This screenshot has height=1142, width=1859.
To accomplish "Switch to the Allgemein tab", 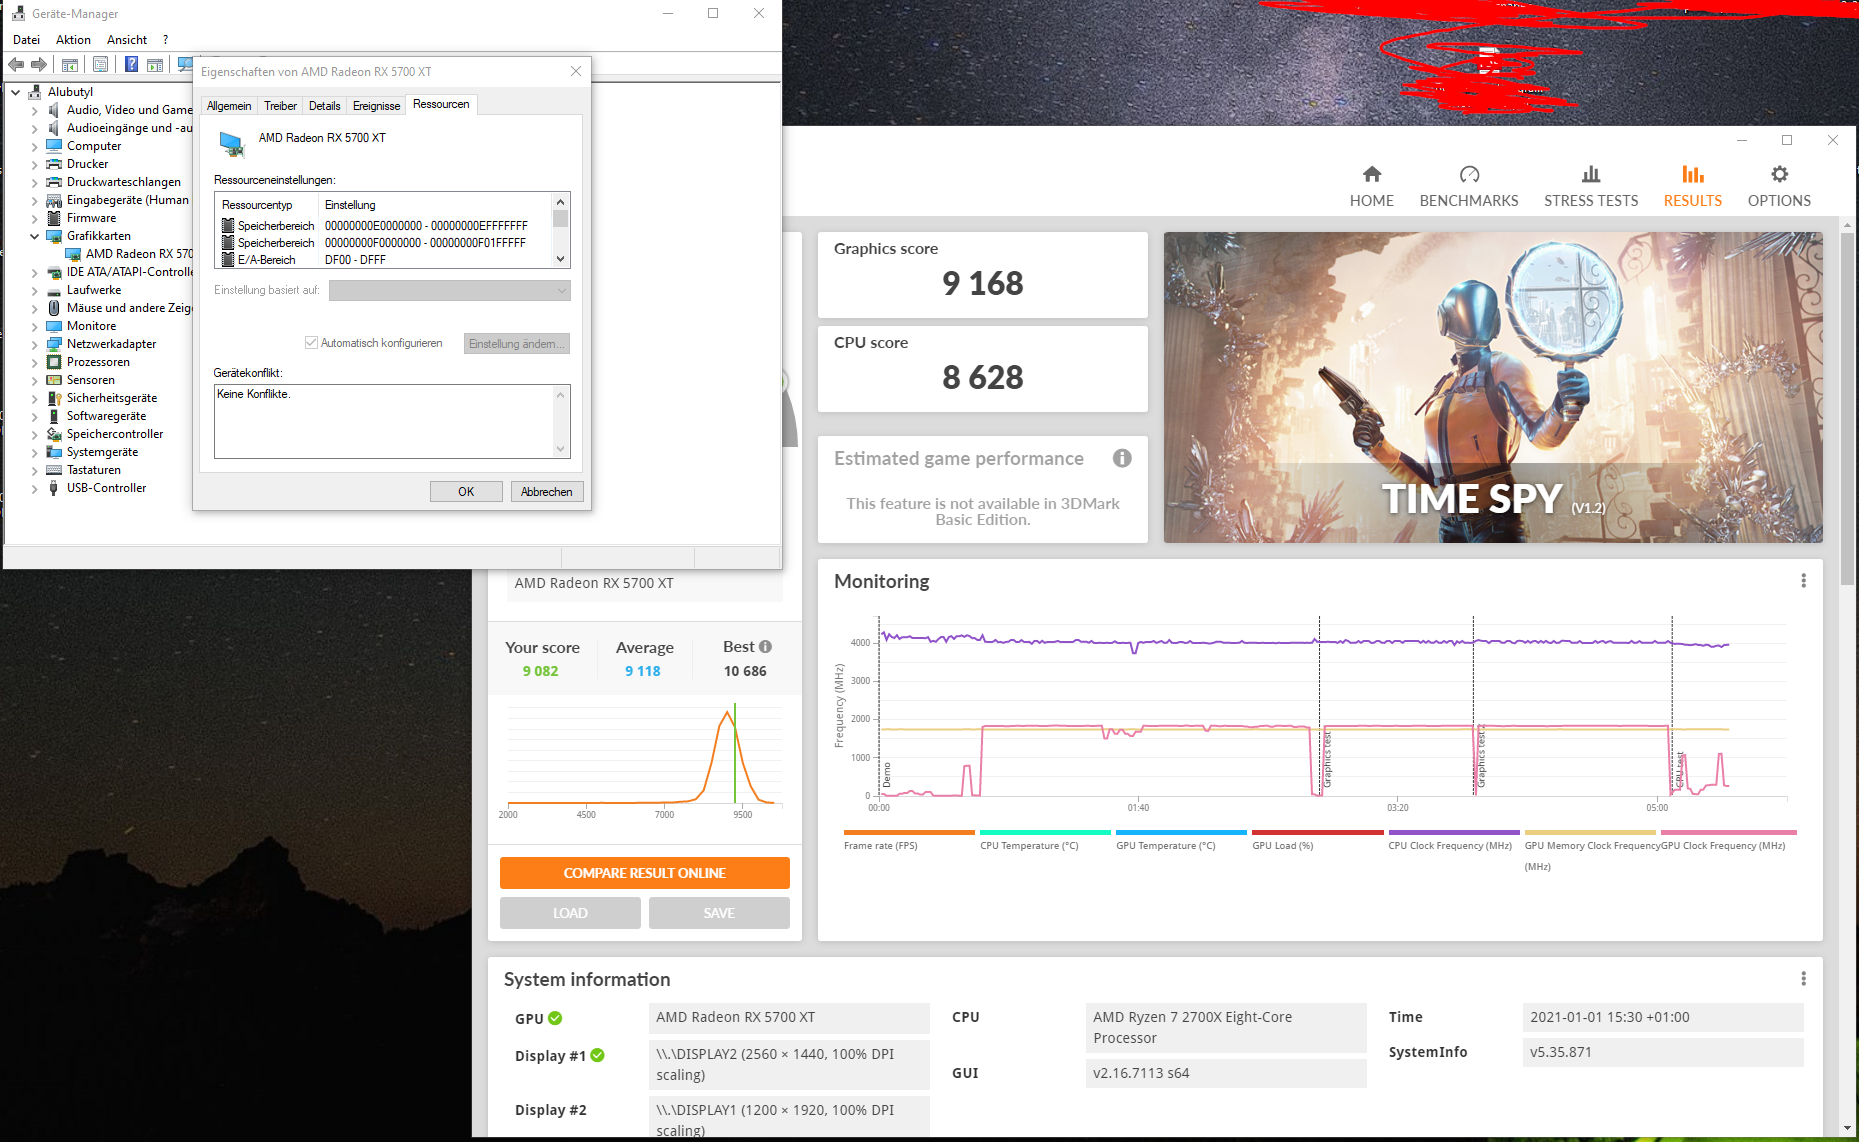I will click(229, 106).
